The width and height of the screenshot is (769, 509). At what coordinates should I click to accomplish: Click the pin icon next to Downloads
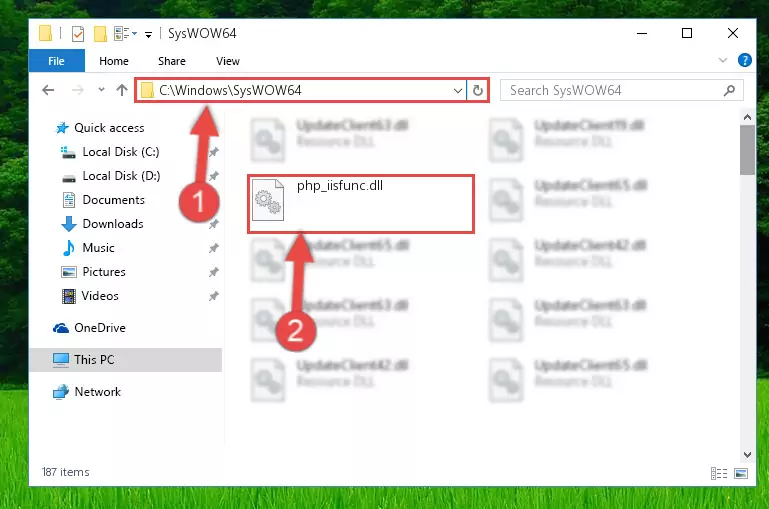213,224
